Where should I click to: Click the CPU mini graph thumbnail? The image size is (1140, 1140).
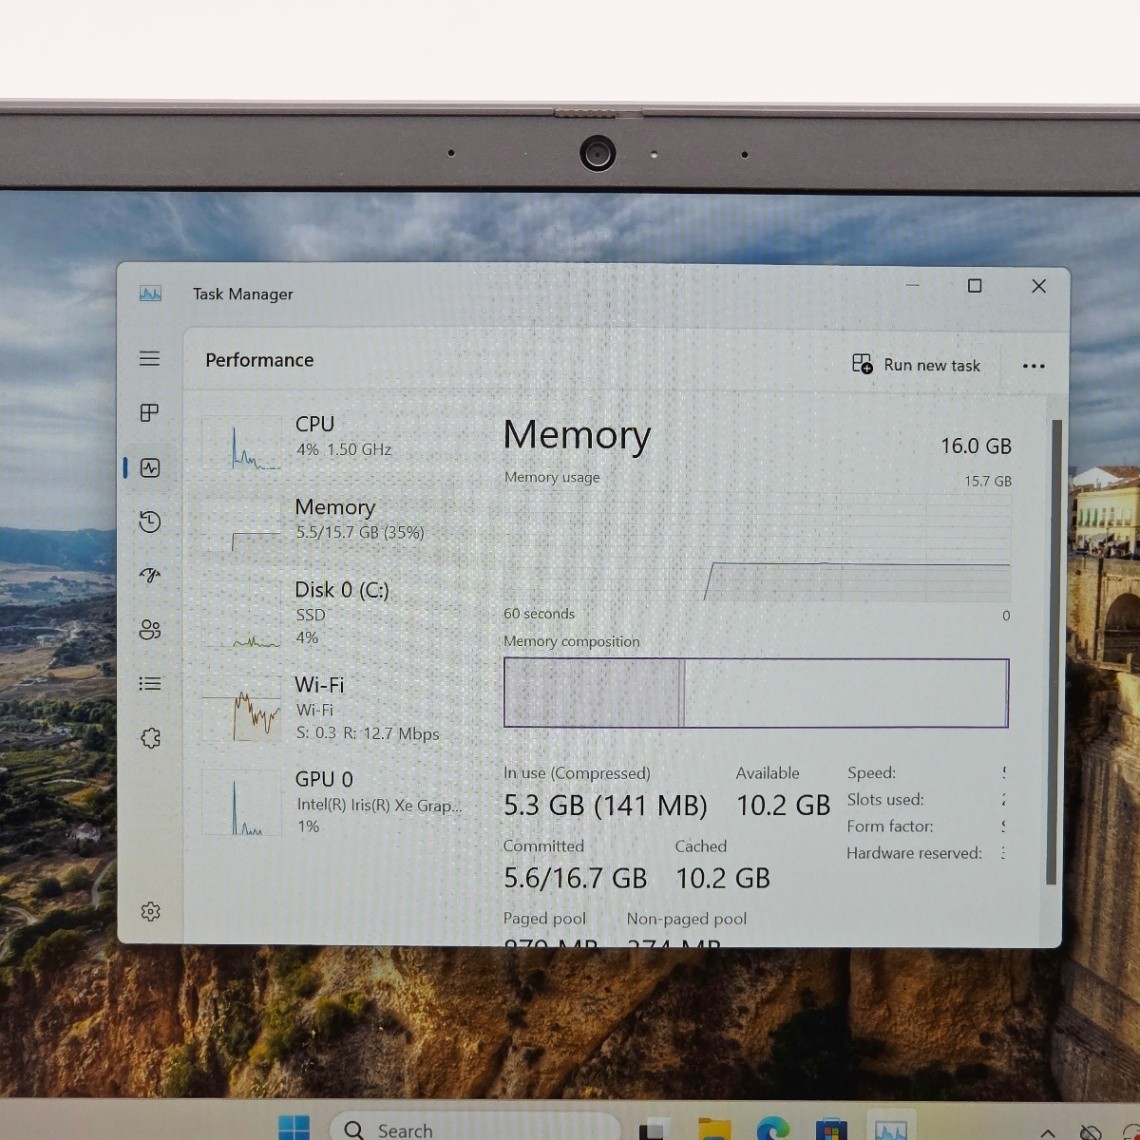click(x=241, y=442)
